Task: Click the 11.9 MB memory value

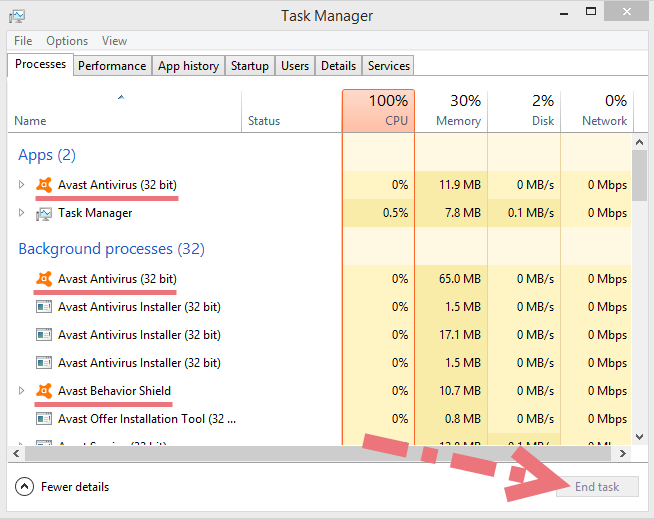Action: (x=460, y=185)
